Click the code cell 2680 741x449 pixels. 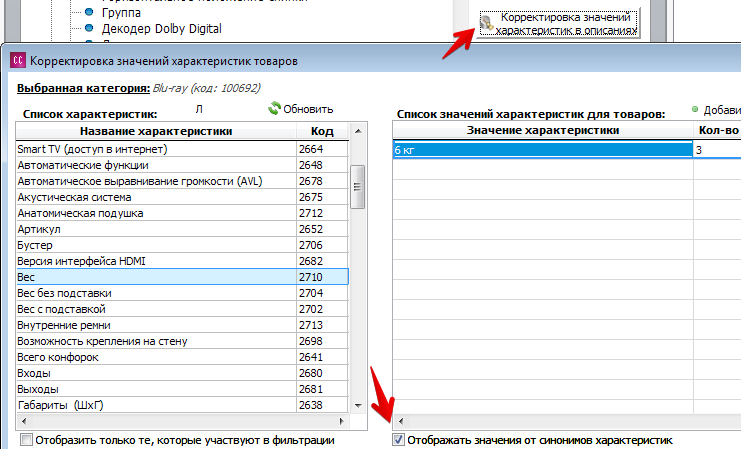click(322, 373)
